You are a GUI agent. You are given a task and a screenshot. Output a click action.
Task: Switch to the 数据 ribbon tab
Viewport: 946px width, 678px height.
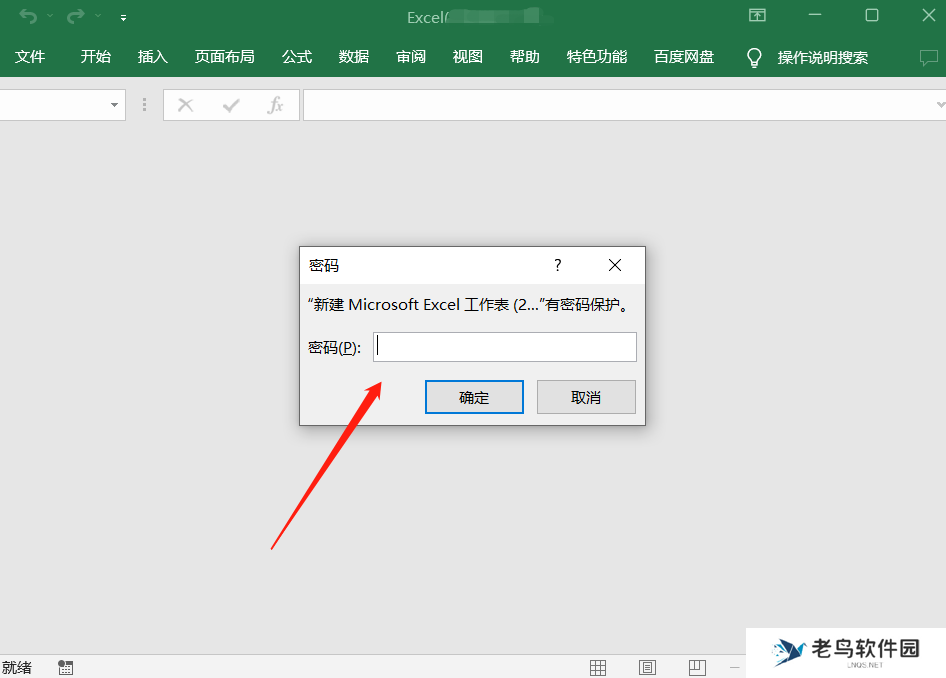point(353,57)
